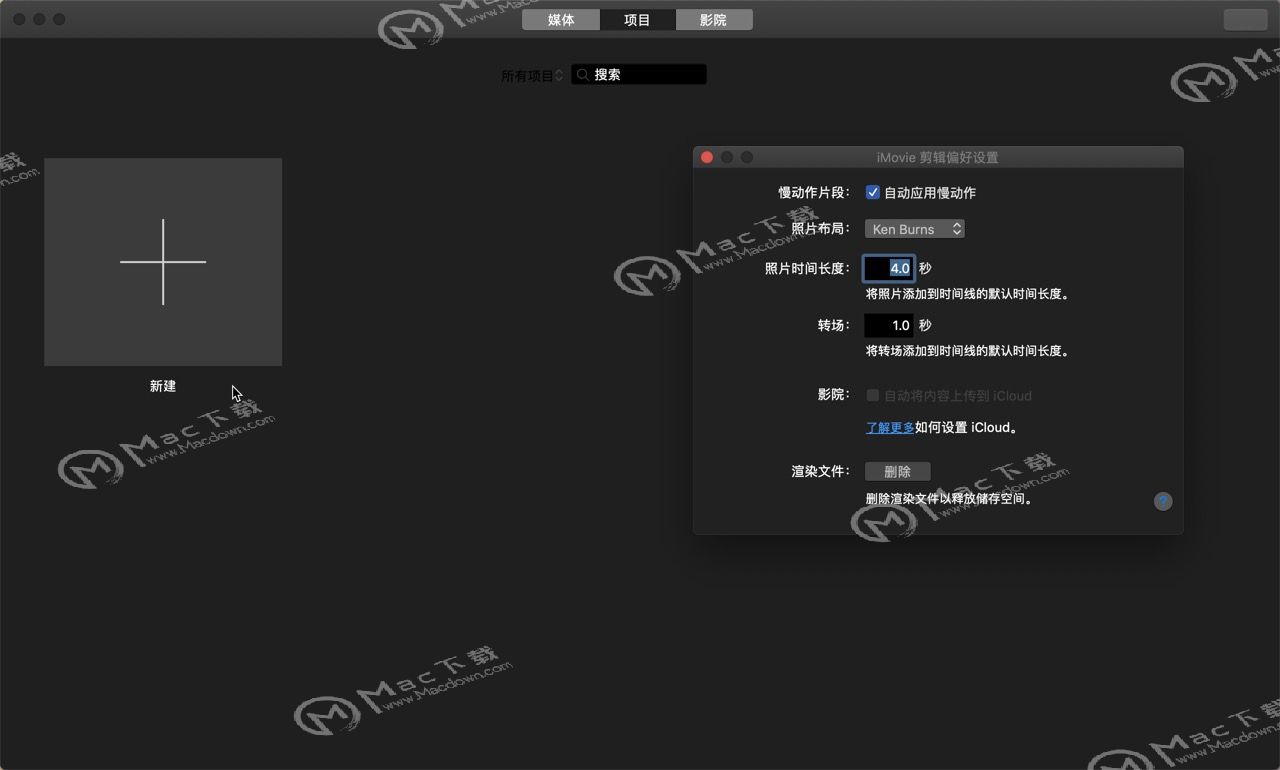Click the iMovie 剪辑偏好设置 window title
The image size is (1280, 770).
coord(937,157)
